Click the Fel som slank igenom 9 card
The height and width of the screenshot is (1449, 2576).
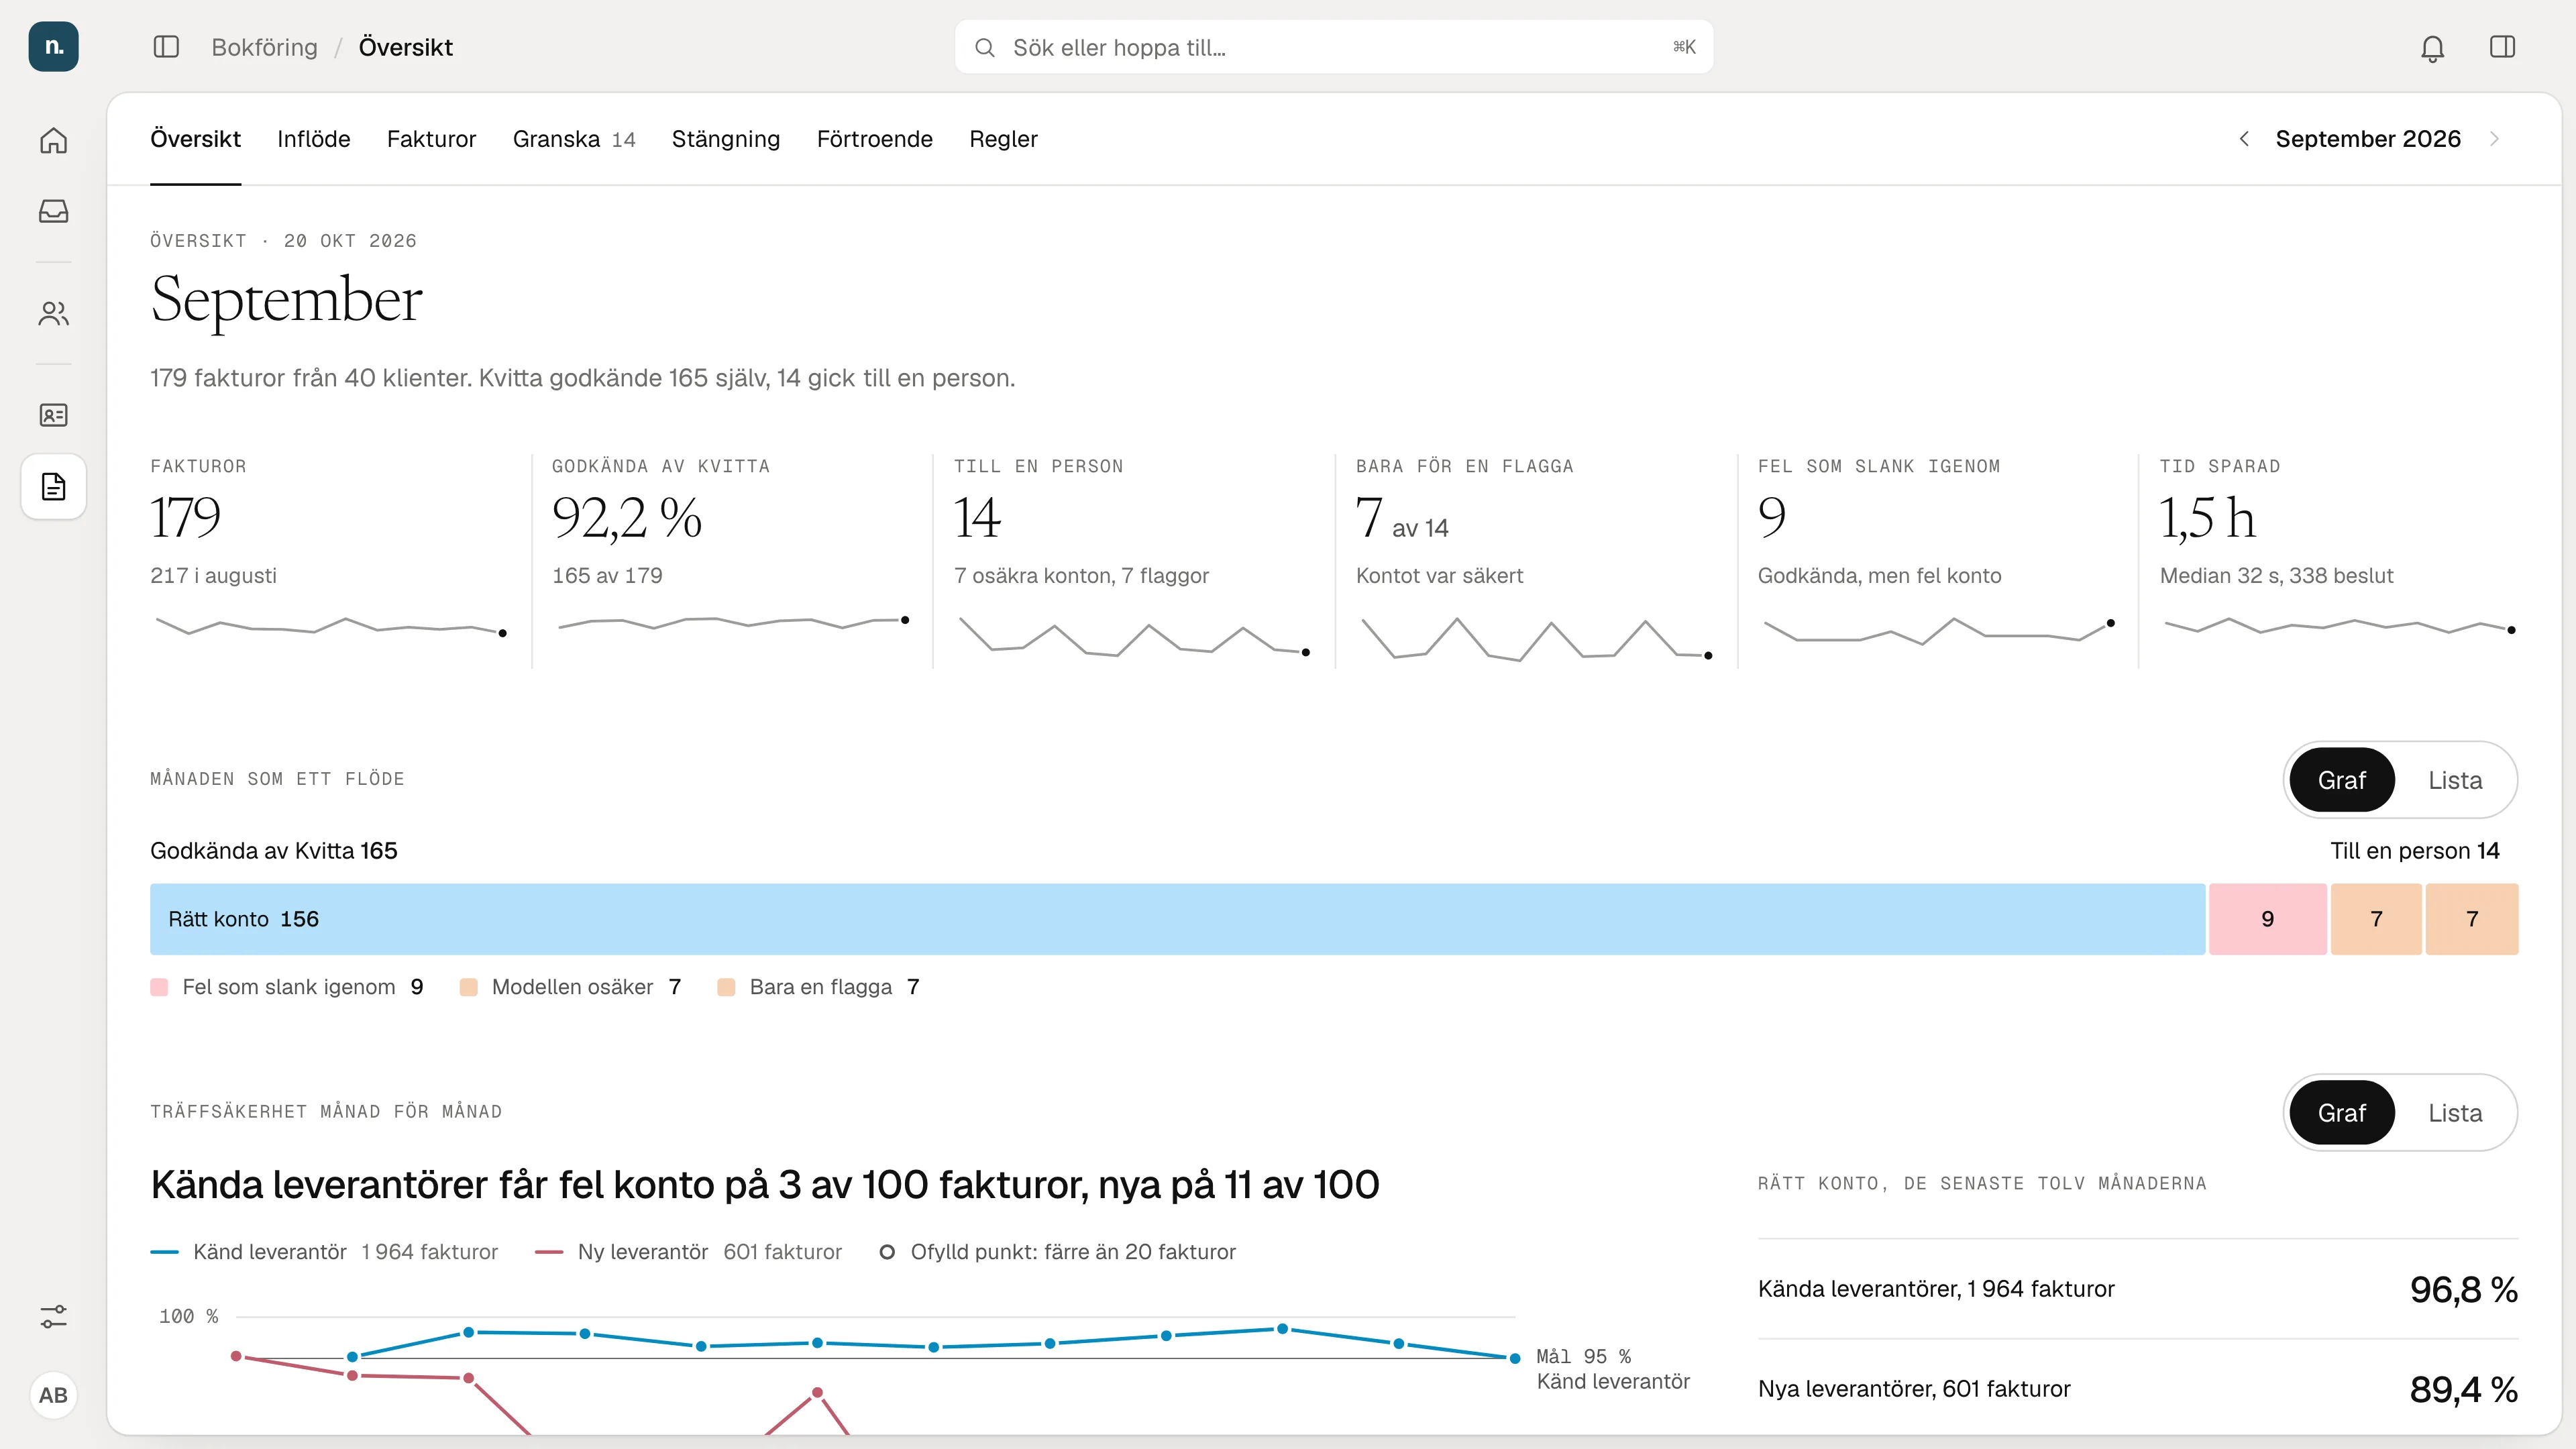(x=1937, y=560)
